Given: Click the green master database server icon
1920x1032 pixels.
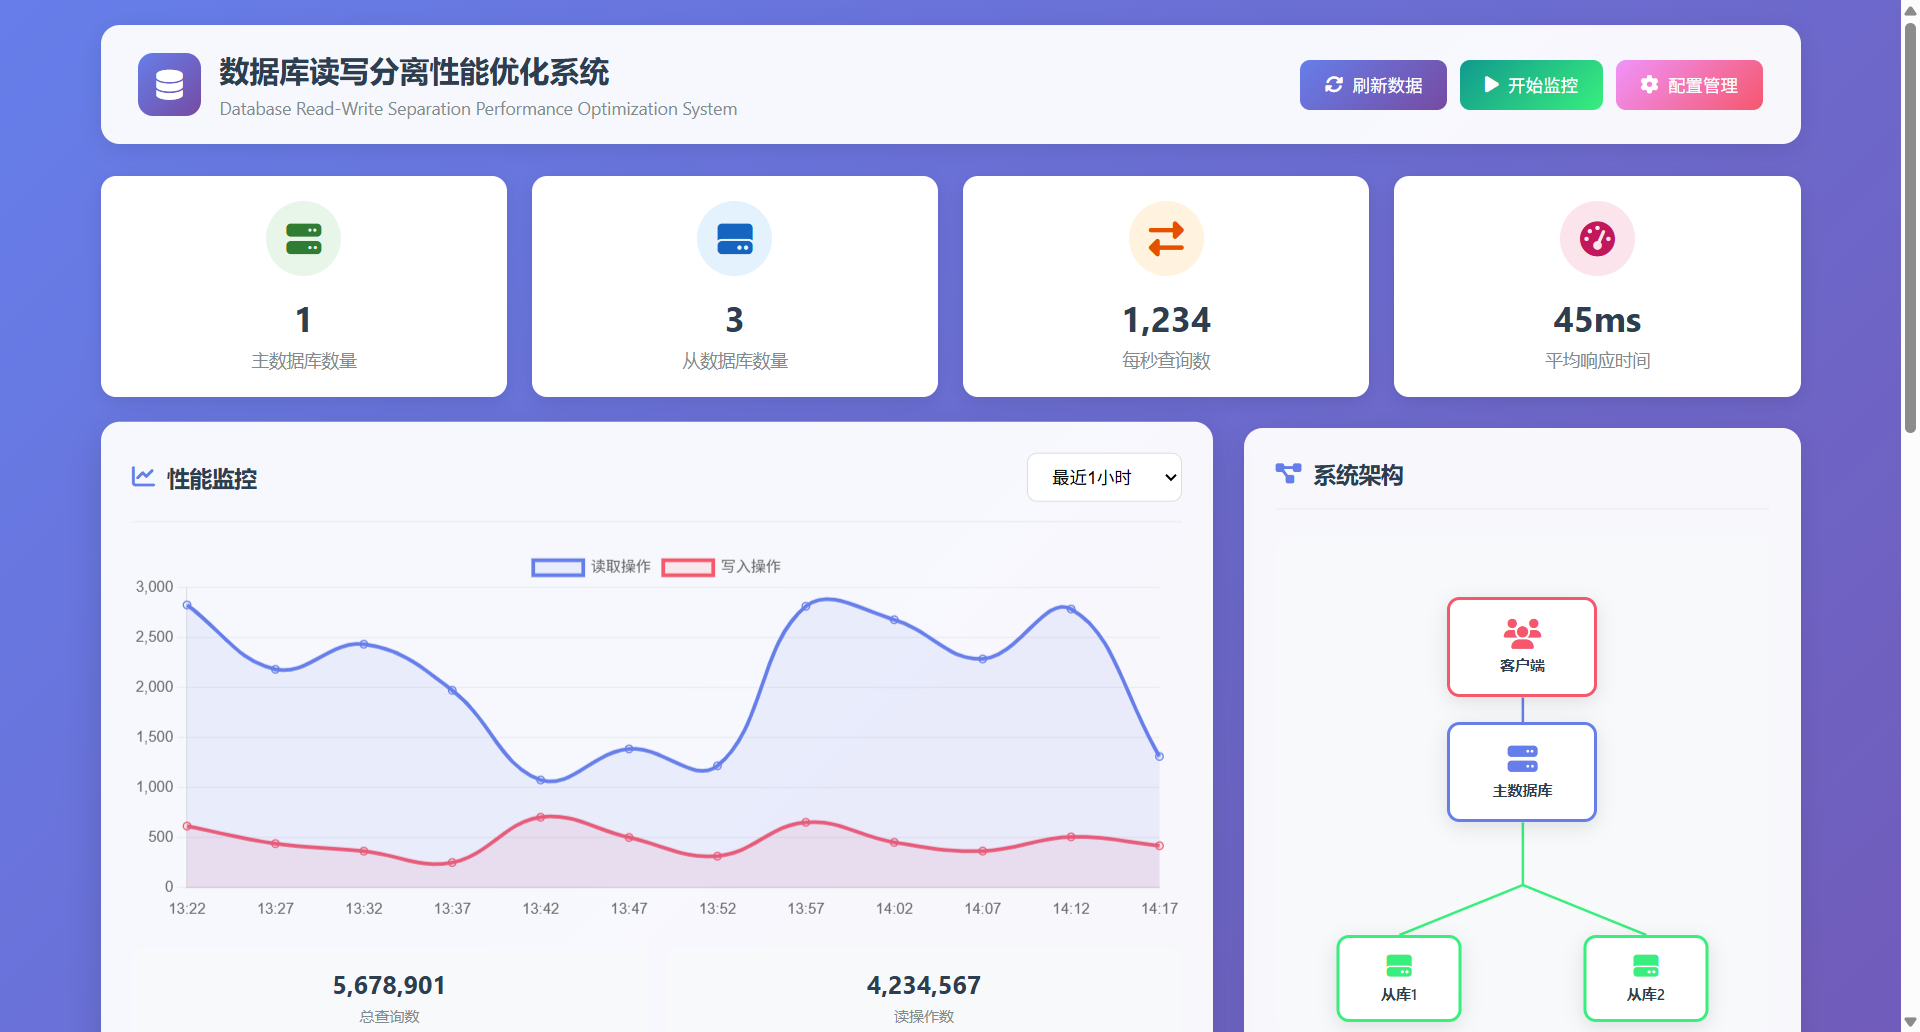Looking at the screenshot, I should (x=303, y=239).
